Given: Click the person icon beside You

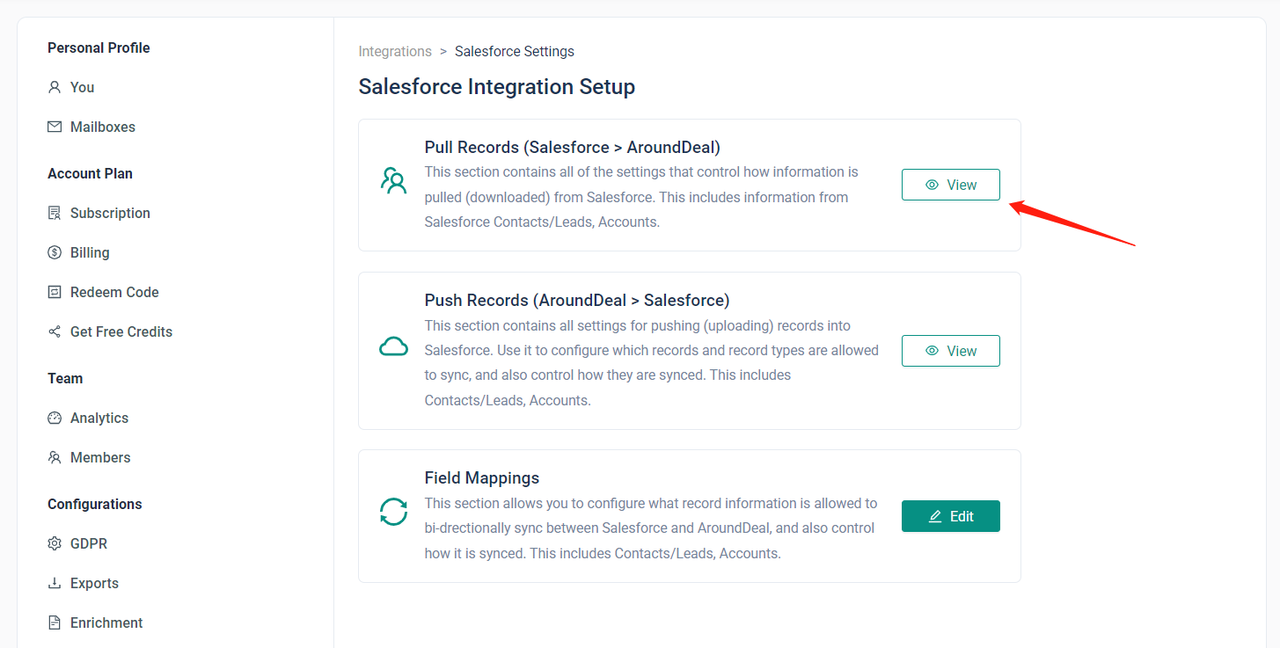Looking at the screenshot, I should [55, 87].
